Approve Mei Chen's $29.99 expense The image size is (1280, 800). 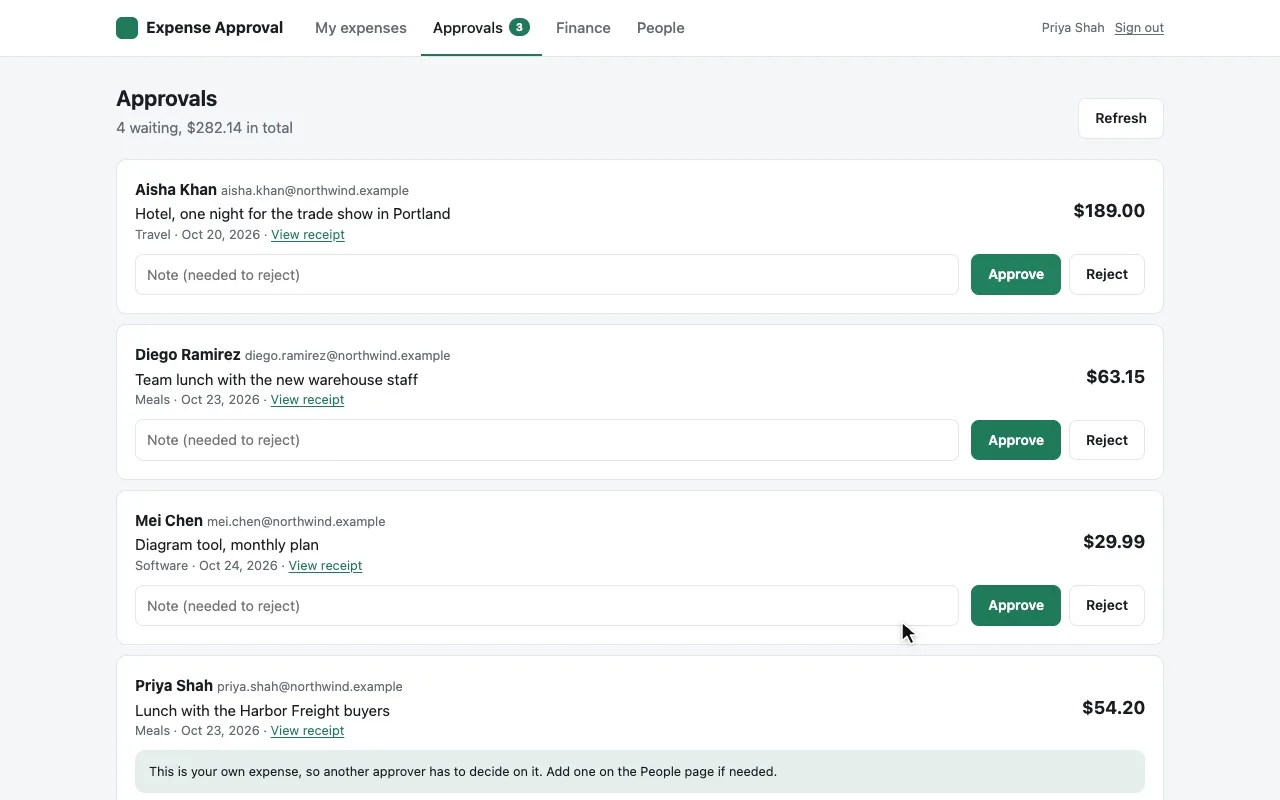(x=1016, y=605)
